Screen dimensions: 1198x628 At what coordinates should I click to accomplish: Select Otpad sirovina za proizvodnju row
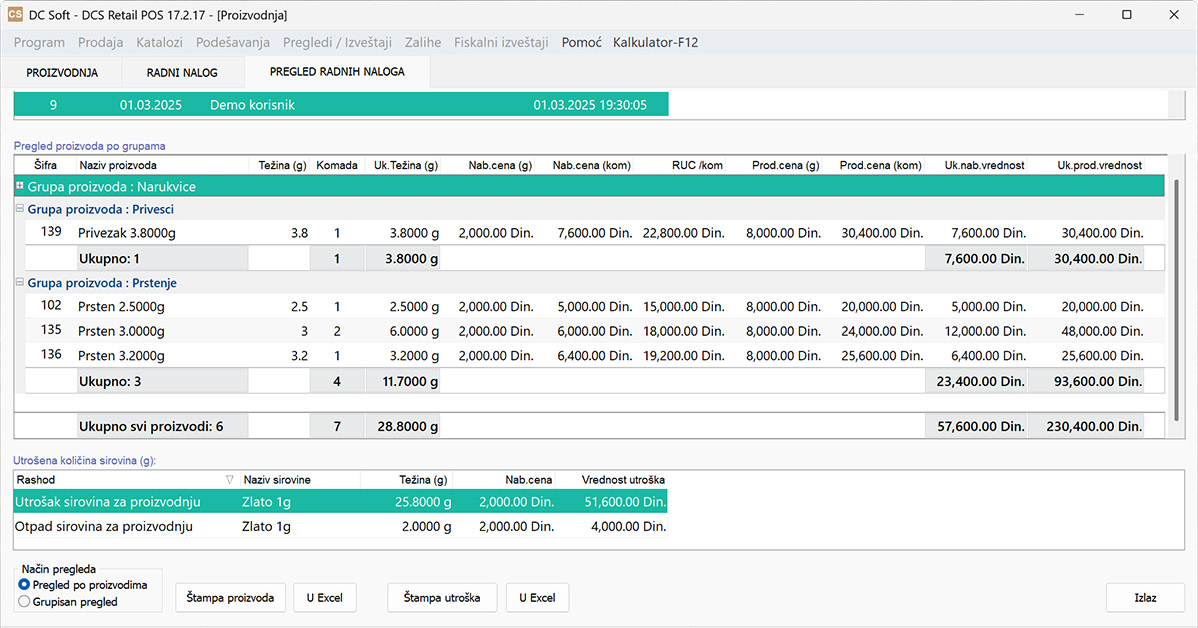click(103, 527)
